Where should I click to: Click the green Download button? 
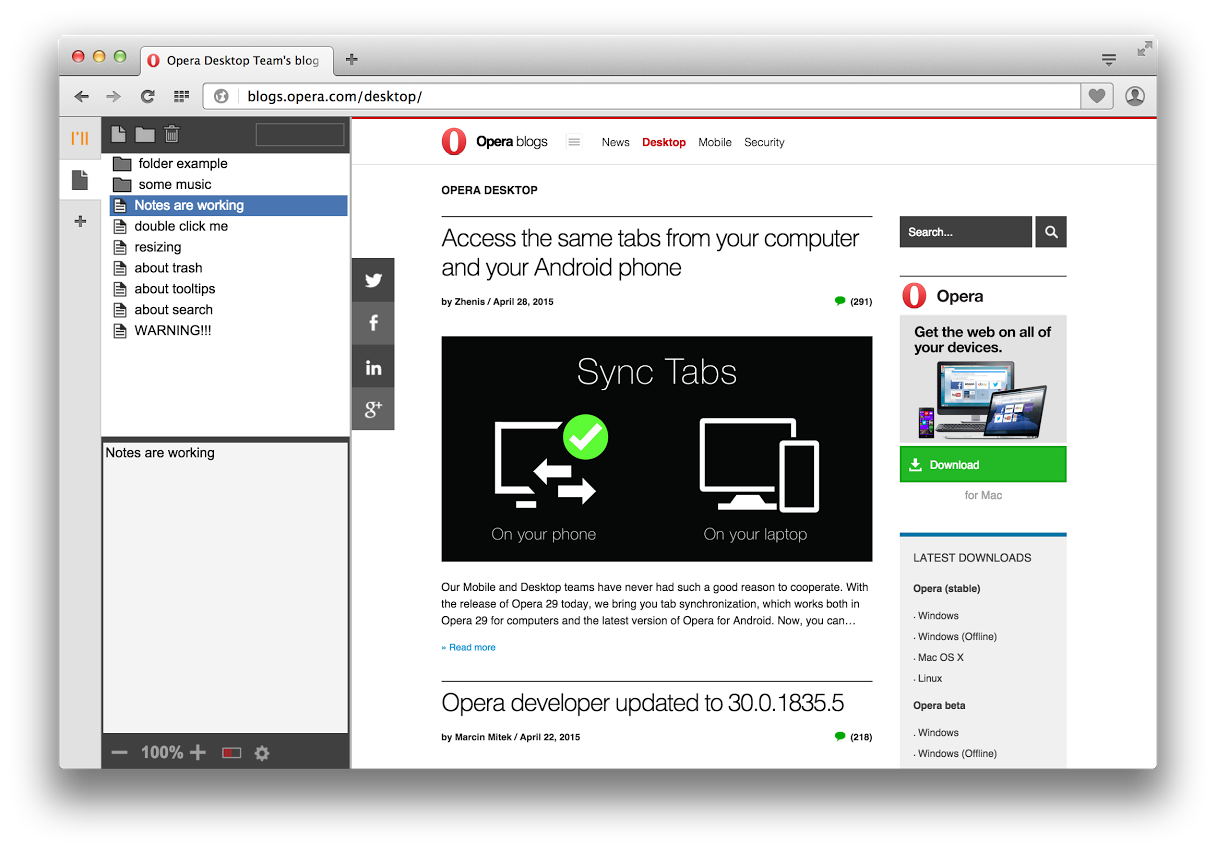coord(982,464)
